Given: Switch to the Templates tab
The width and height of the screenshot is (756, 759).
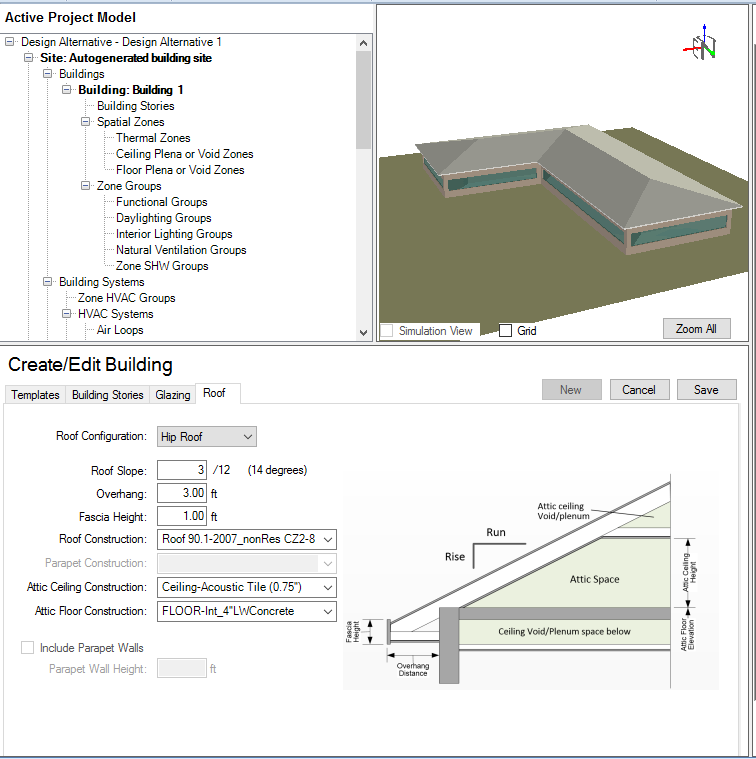Looking at the screenshot, I should pos(35,395).
